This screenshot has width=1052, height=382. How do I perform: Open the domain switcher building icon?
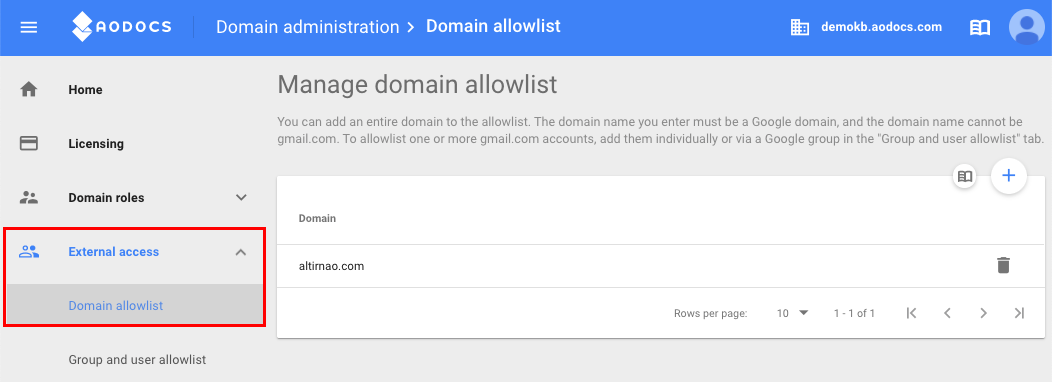[799, 28]
